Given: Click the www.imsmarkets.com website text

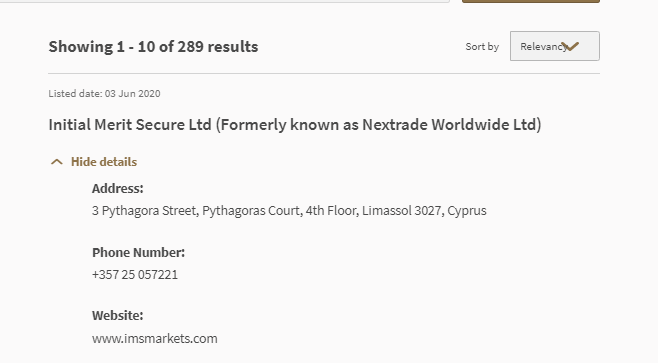Looking at the screenshot, I should (x=154, y=338).
